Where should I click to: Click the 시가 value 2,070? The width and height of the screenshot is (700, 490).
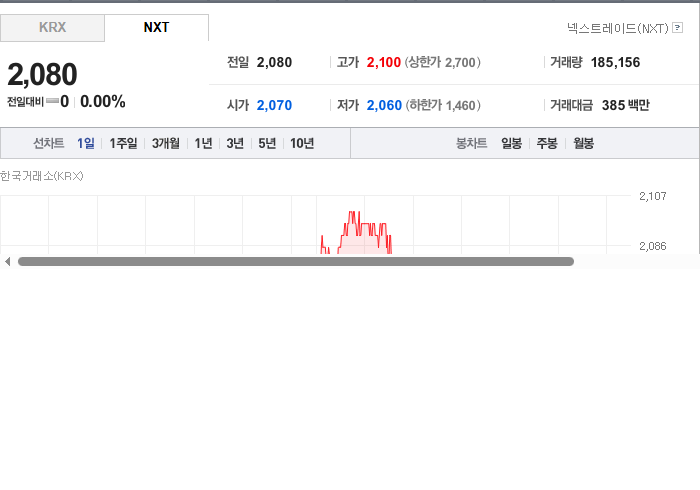(x=274, y=105)
